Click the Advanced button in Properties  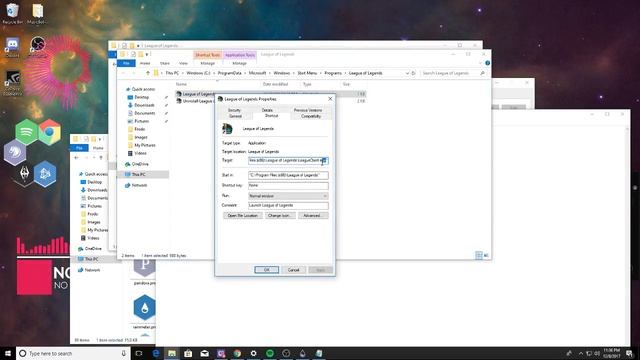tap(313, 216)
